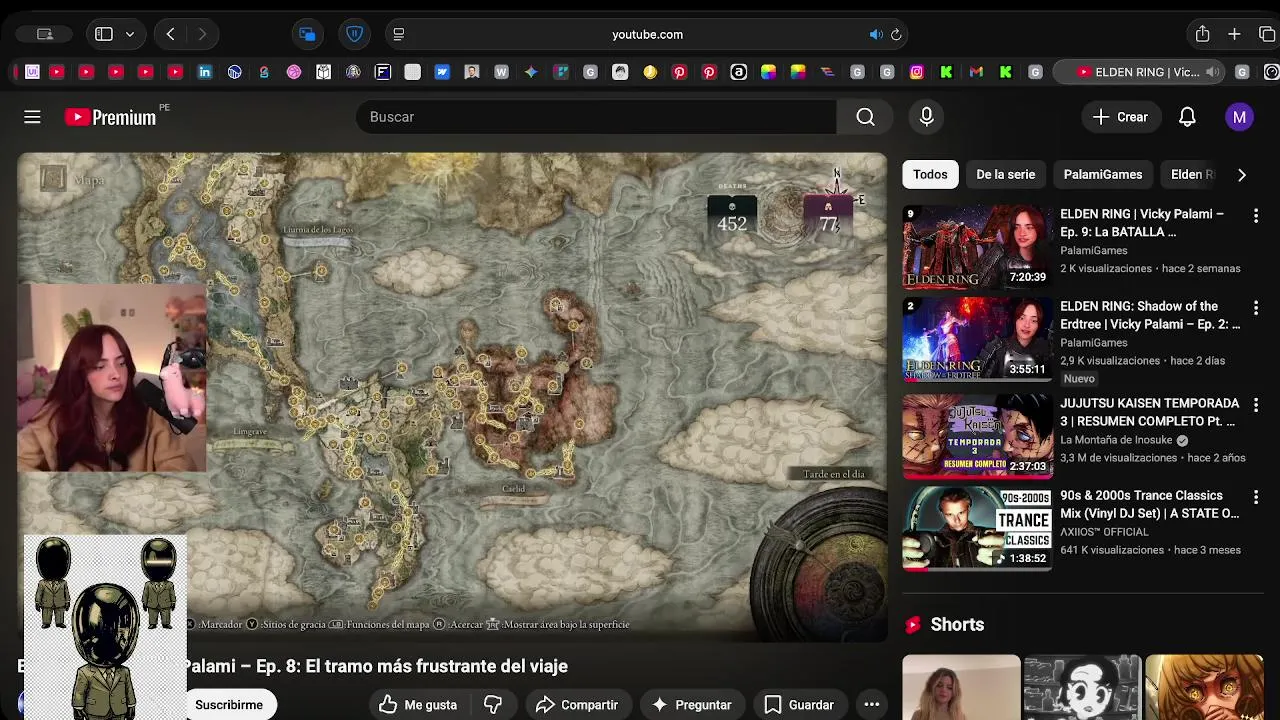Click the Guardar save button
This screenshot has height=720, width=1280.
(x=799, y=705)
